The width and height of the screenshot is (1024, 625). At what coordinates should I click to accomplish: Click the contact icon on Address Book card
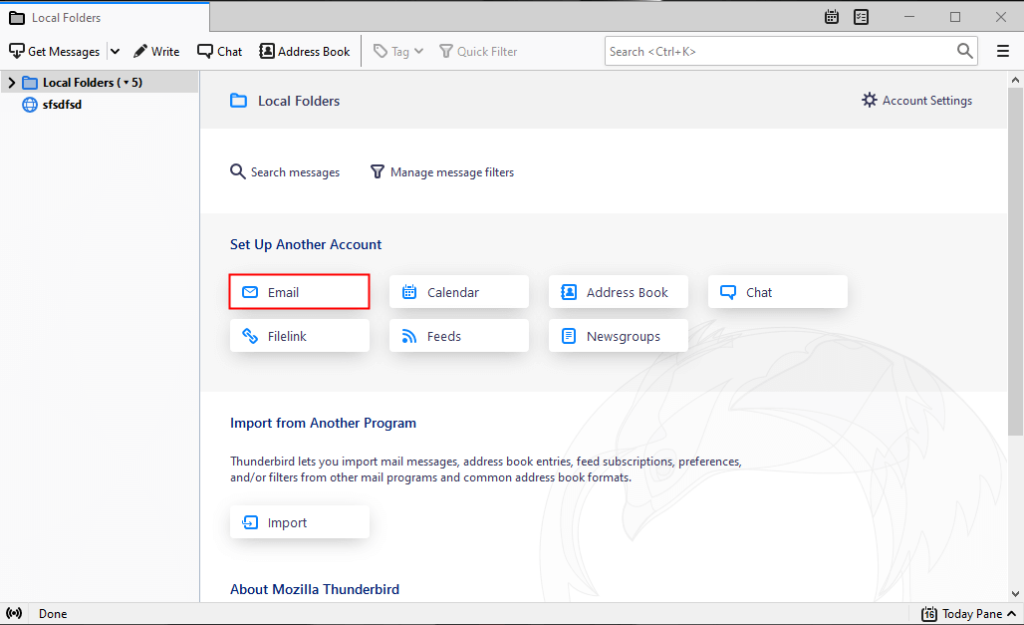[569, 292]
